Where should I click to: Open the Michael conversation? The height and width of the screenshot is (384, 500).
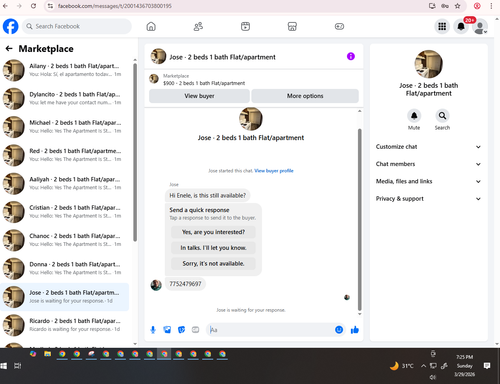tap(65, 127)
